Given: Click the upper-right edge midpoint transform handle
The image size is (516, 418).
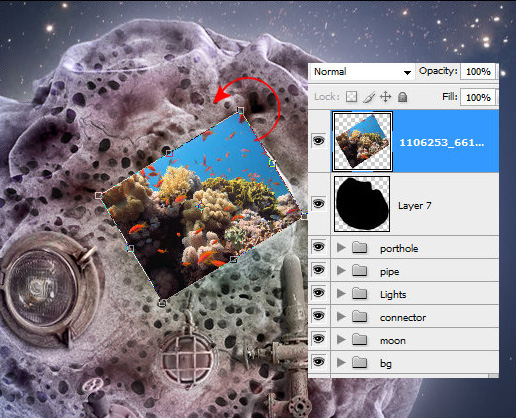Looking at the screenshot, I should (x=272, y=163).
